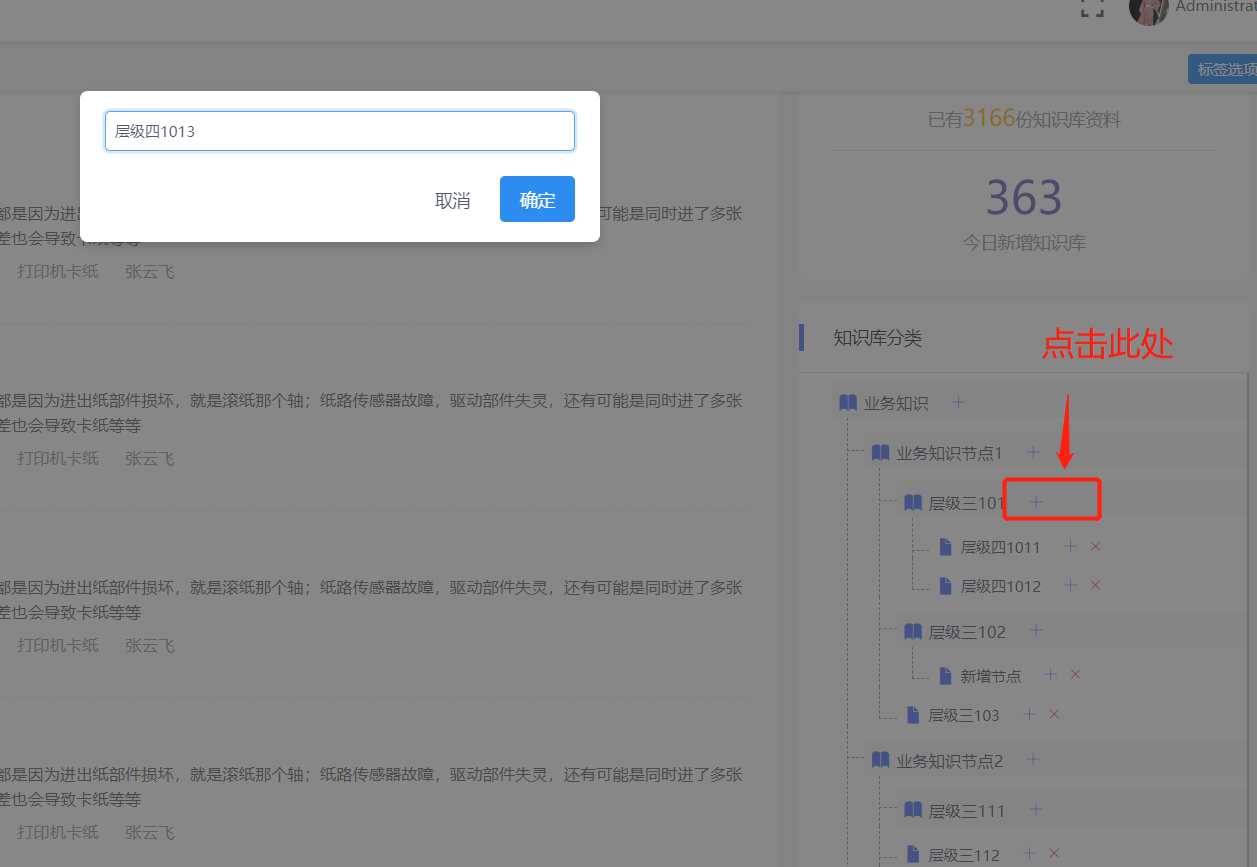This screenshot has height=867, width=1257.
Task: Click the + icon next to 业务知识节点1
Action: pos(1032,452)
